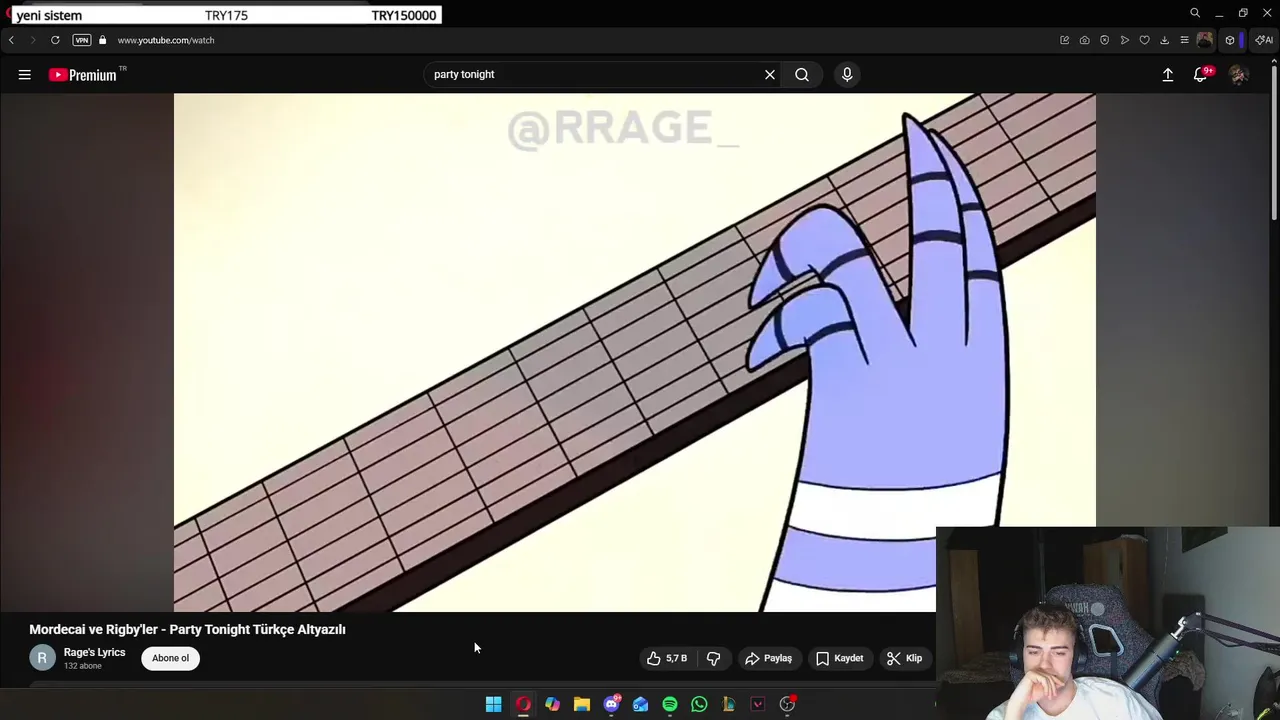
Task: Create a clip with Klip button
Action: (904, 658)
